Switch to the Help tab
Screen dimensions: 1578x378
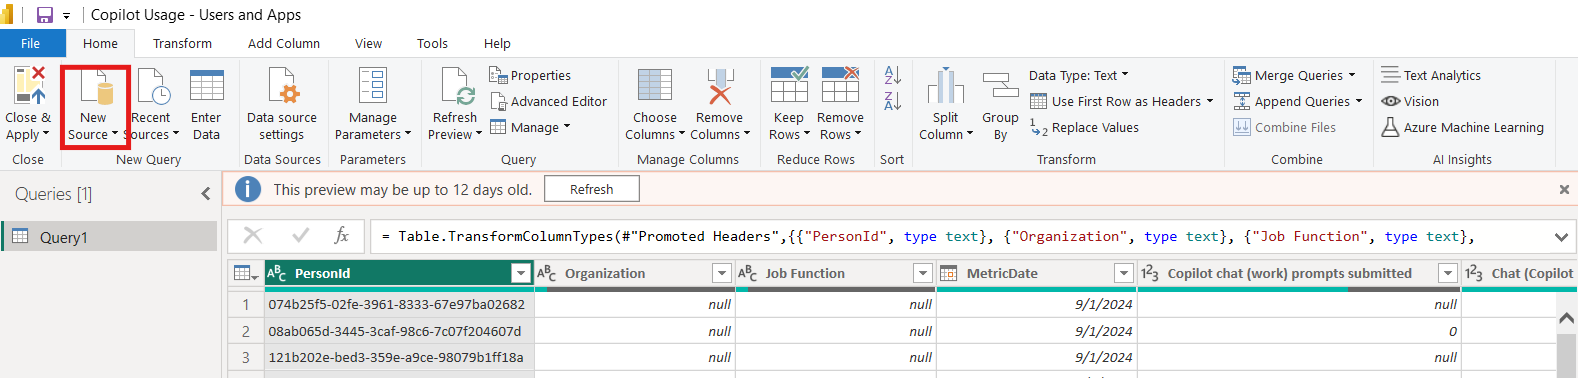[497, 43]
